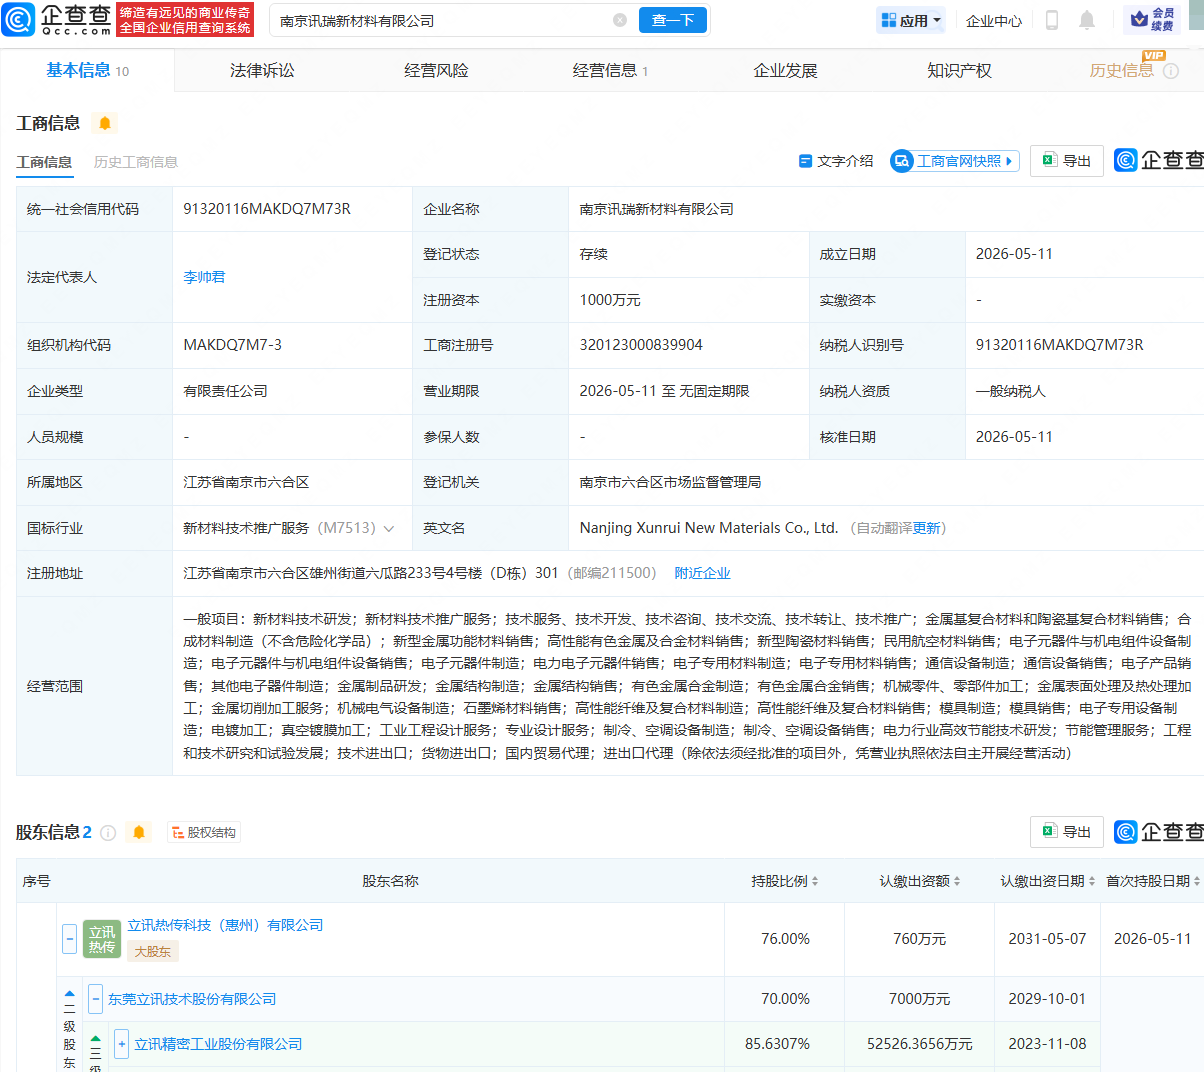
Task: Open the notifications bell in the header
Action: 1087,20
